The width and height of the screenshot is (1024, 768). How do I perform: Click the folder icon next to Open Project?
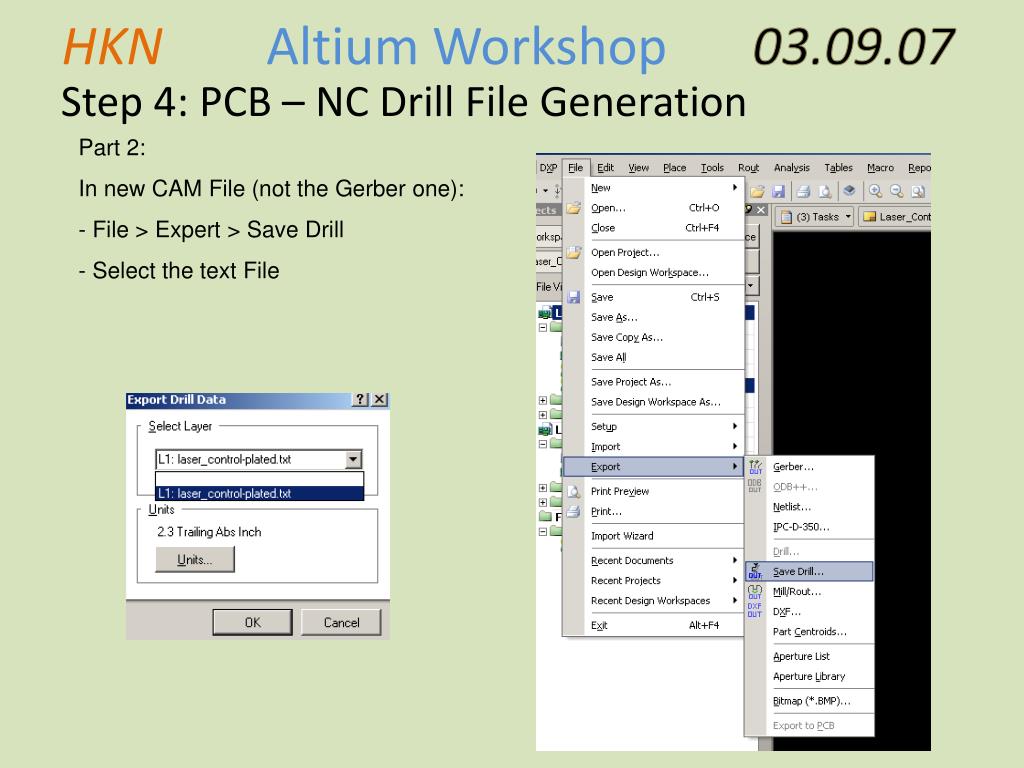pos(573,252)
